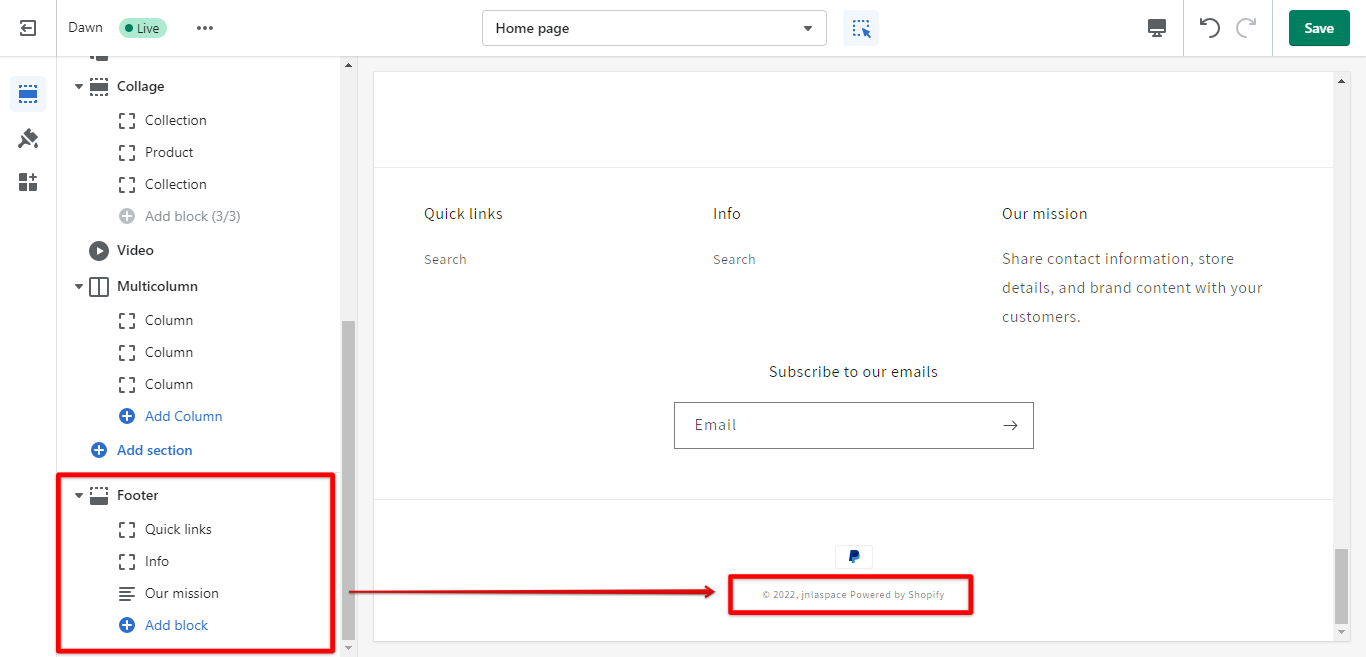The width and height of the screenshot is (1366, 657).
Task: Click the Undo arrow icon
Action: pyautogui.click(x=1209, y=28)
